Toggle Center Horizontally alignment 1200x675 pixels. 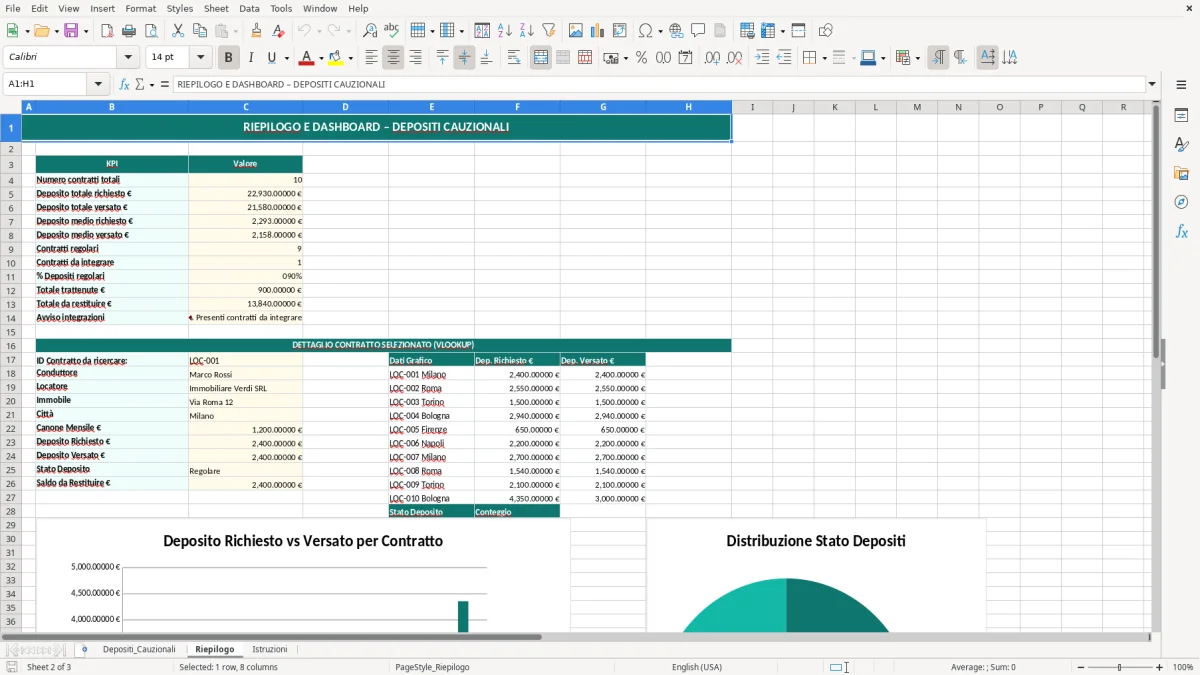pos(393,58)
